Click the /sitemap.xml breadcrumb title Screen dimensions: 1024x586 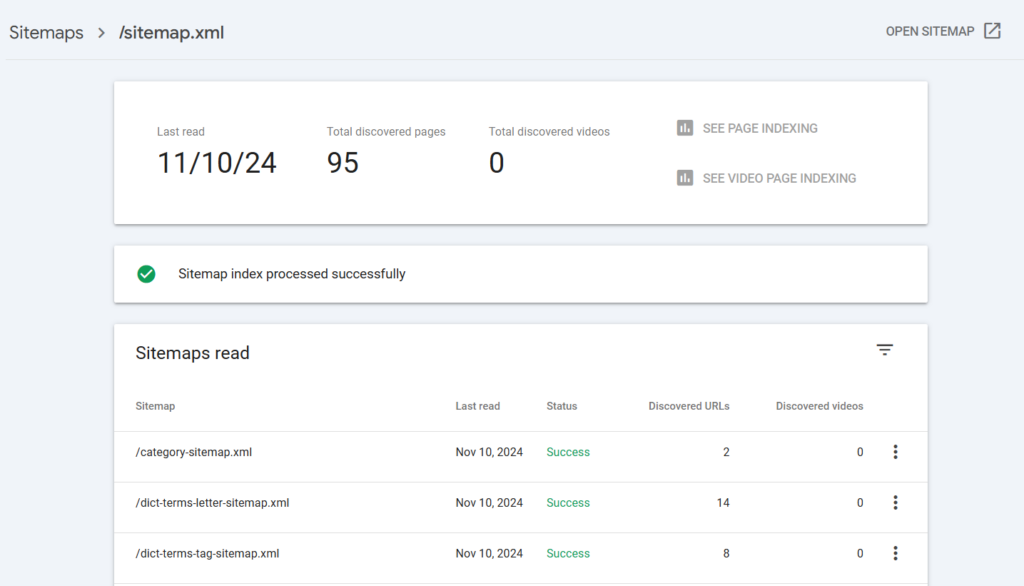pos(171,33)
